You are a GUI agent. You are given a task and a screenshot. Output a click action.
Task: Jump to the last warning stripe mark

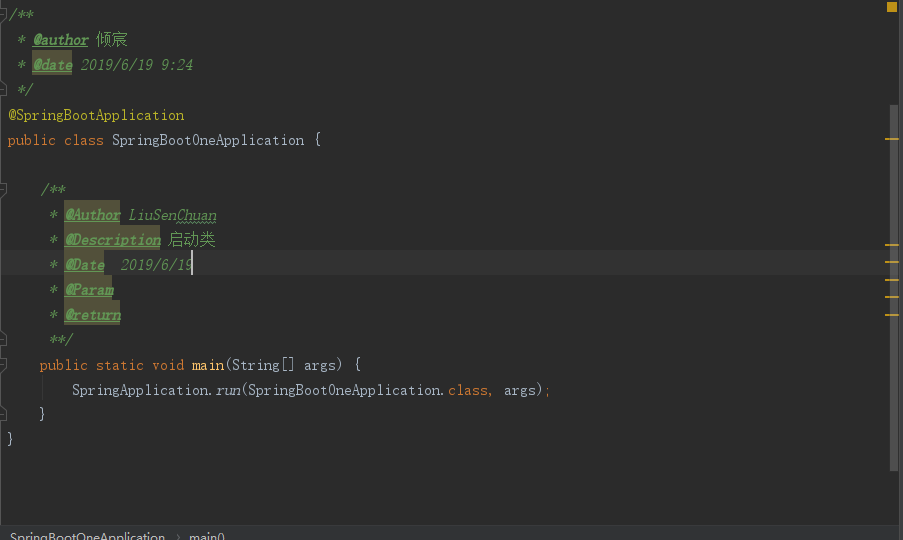pos(891,315)
